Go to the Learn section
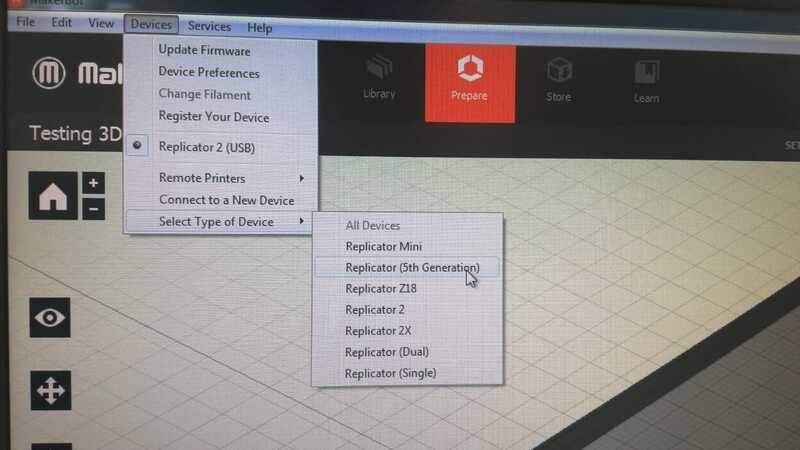Viewport: 800px width, 450px height. (646, 82)
